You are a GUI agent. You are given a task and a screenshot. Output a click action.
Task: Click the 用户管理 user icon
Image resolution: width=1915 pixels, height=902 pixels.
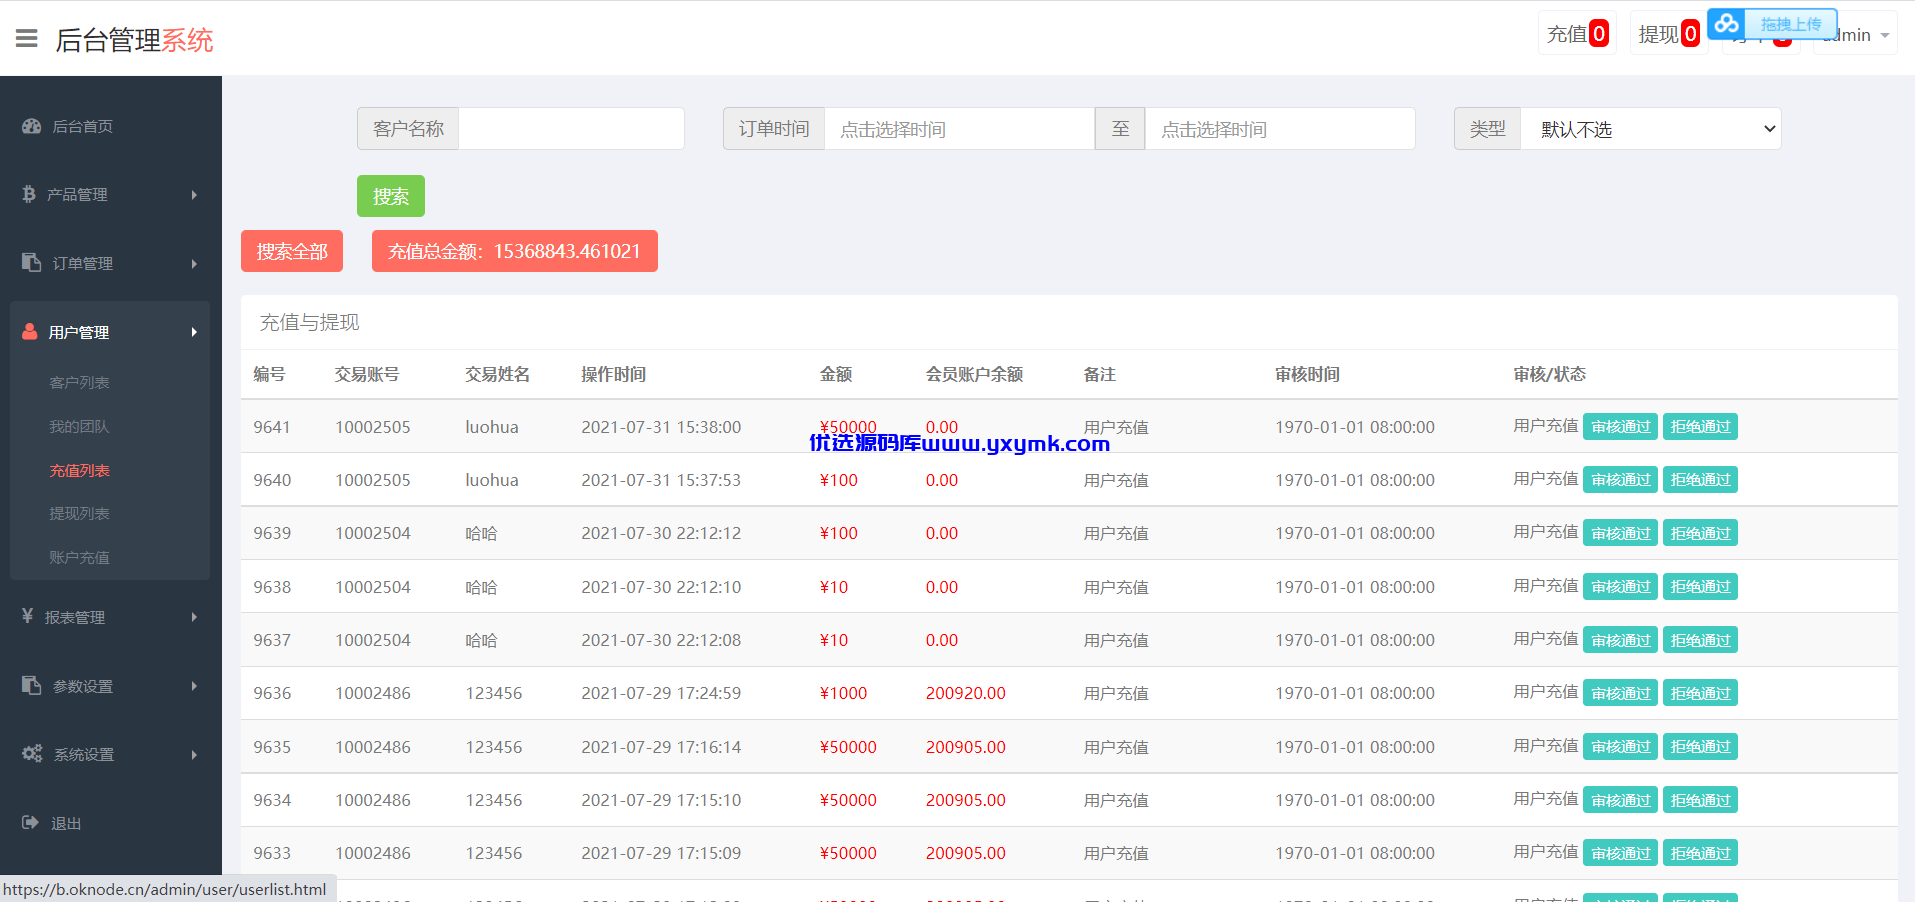(30, 331)
